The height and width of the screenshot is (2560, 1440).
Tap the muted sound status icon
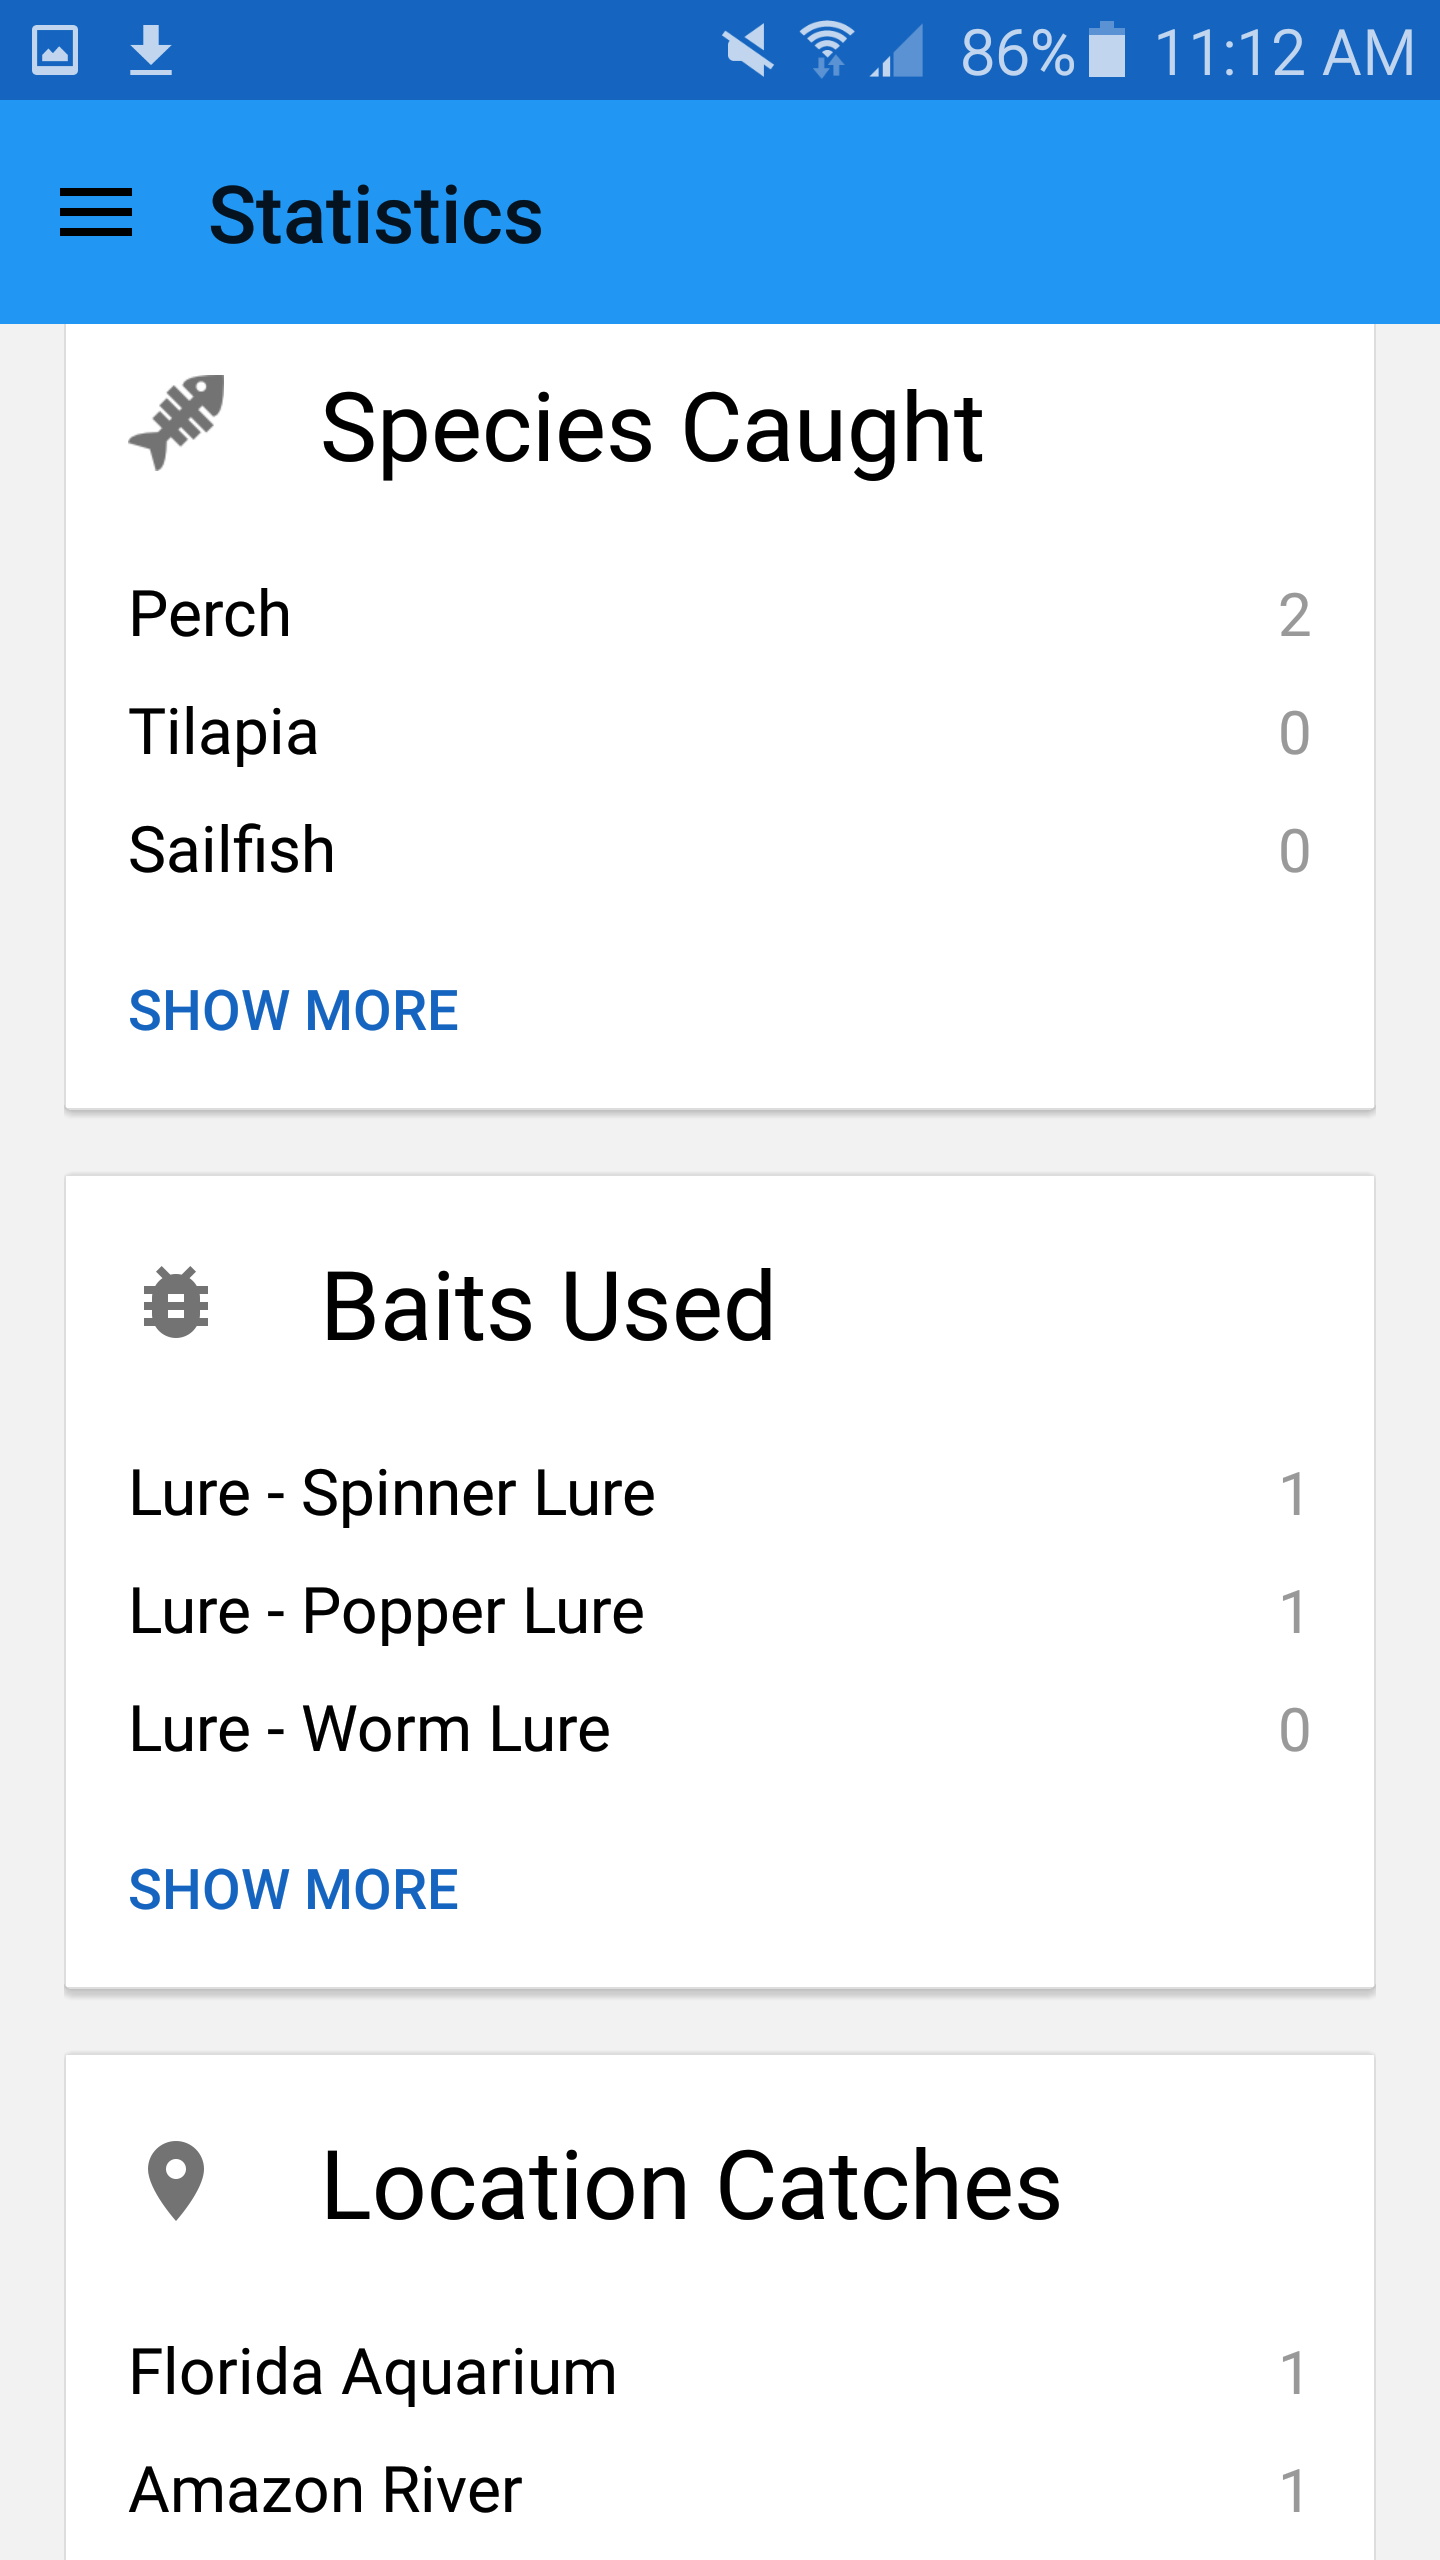tap(748, 50)
